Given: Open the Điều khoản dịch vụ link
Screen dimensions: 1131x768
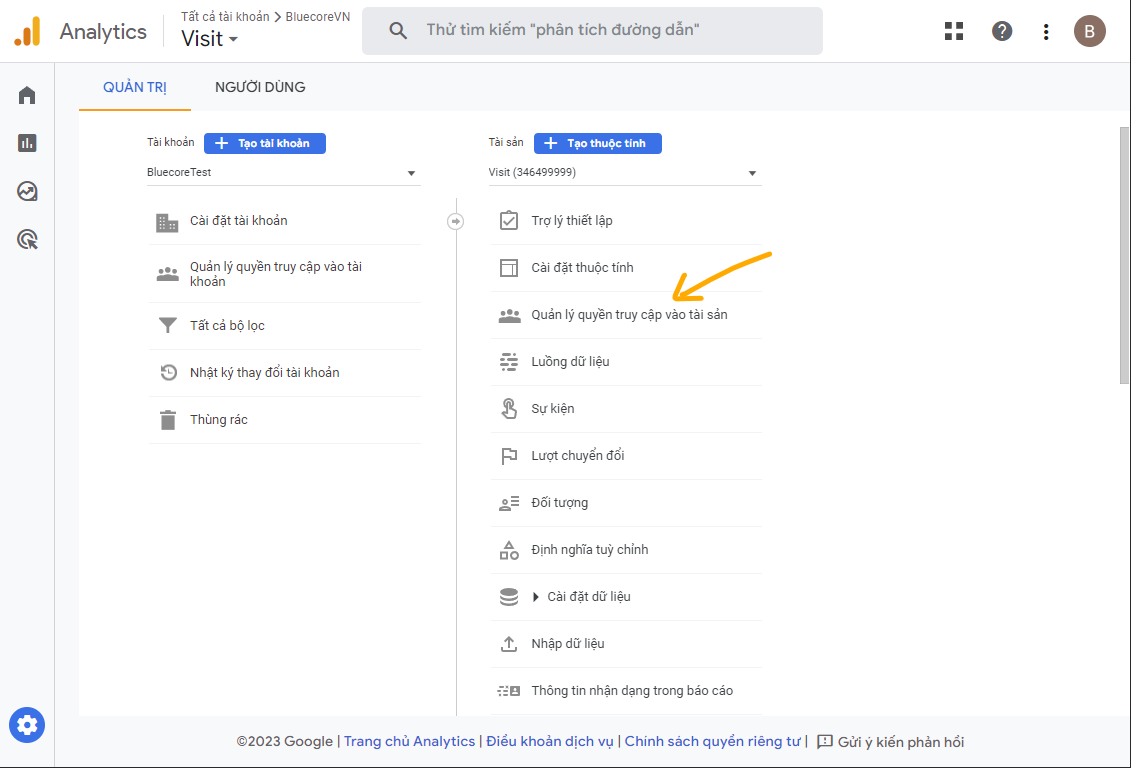Looking at the screenshot, I should (x=551, y=742).
